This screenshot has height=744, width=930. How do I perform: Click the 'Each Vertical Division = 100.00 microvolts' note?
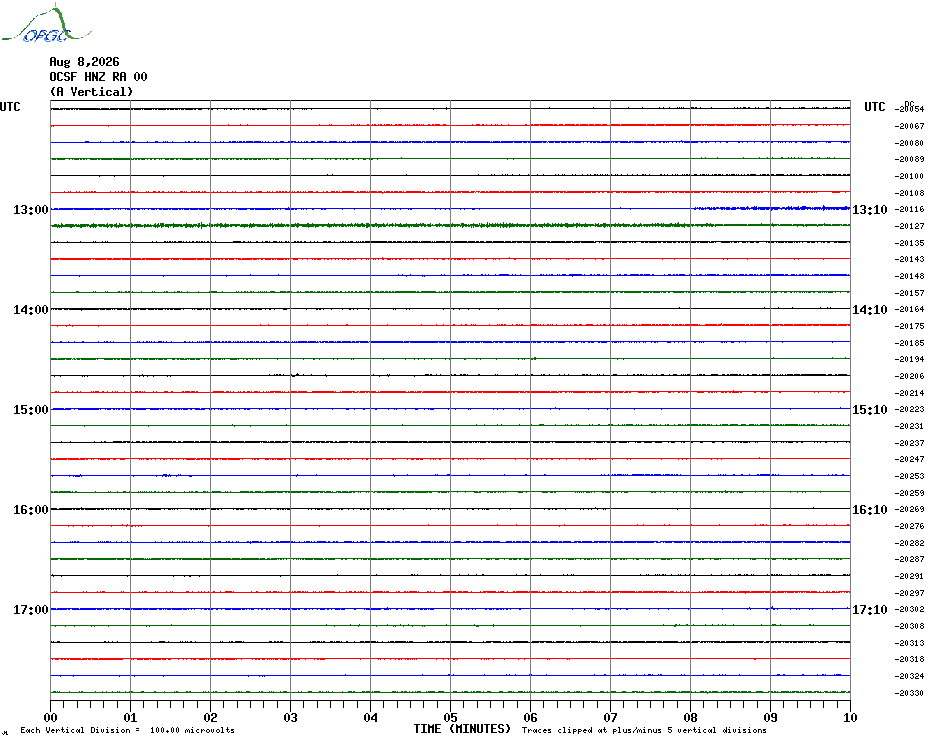click(128, 730)
